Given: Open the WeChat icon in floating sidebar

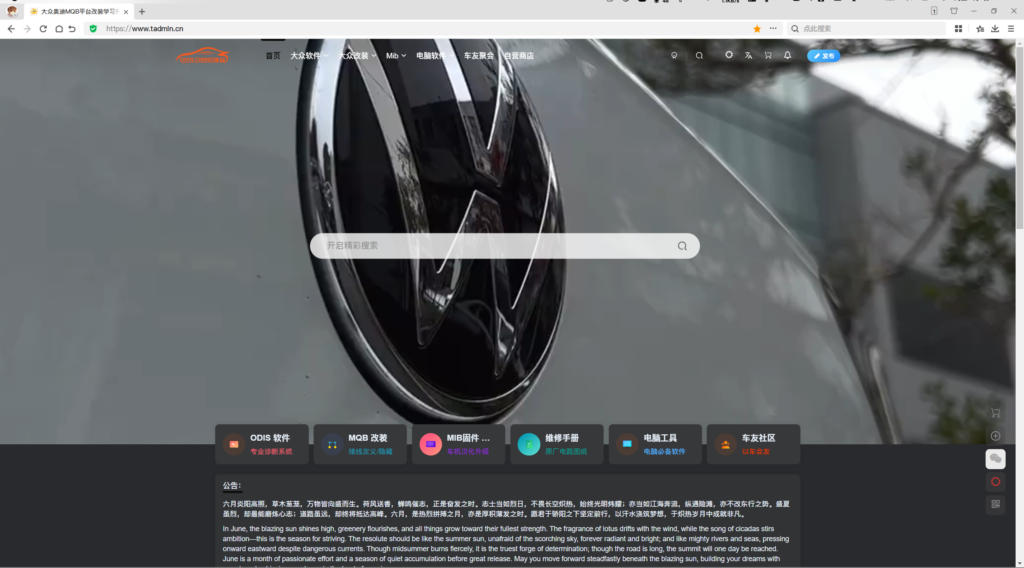Looking at the screenshot, I should [x=995, y=459].
